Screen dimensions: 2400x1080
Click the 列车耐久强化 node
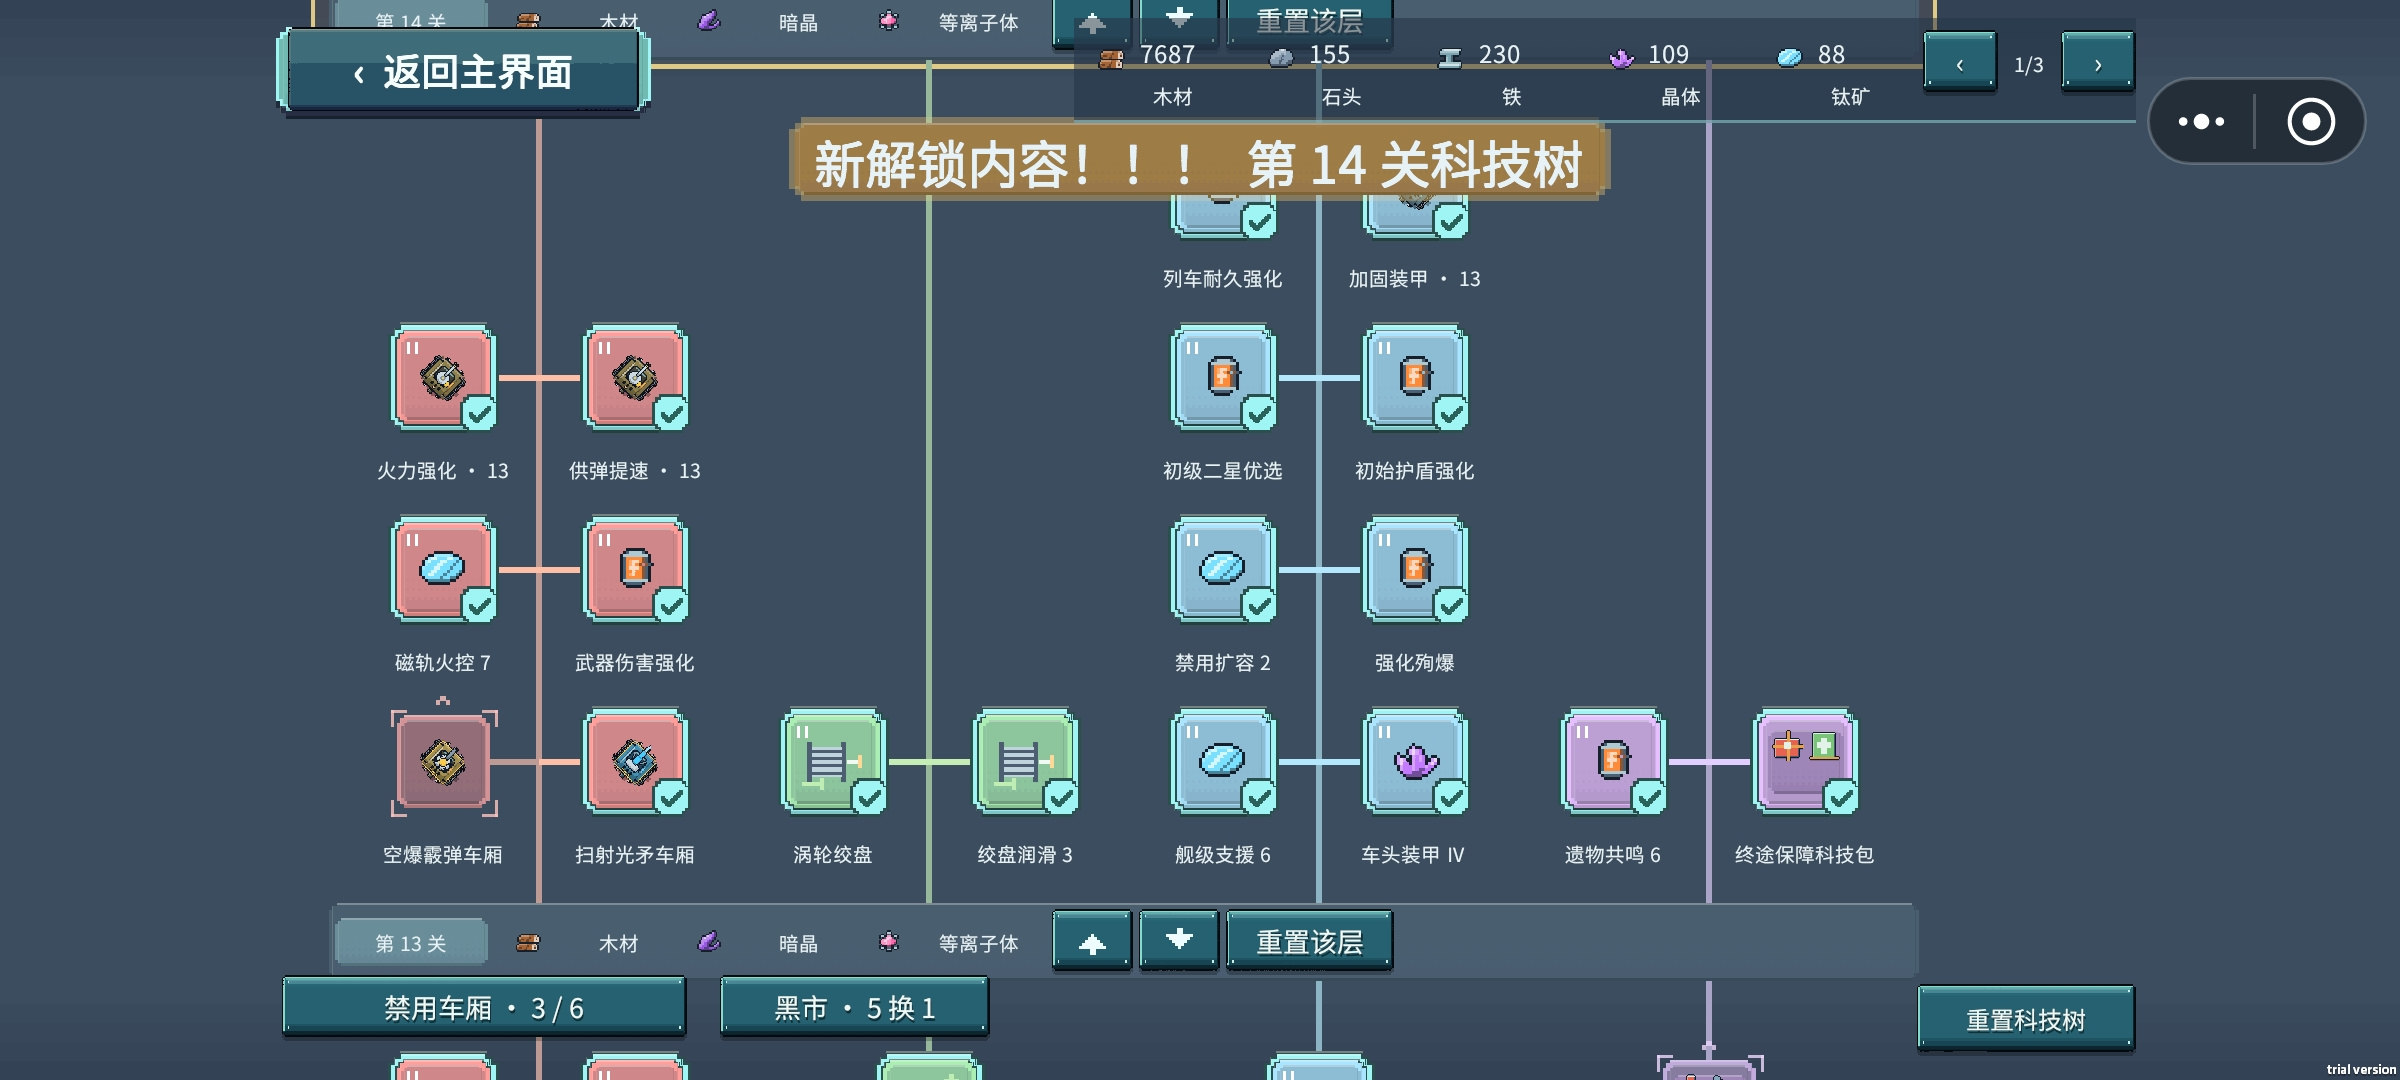[x=1223, y=219]
